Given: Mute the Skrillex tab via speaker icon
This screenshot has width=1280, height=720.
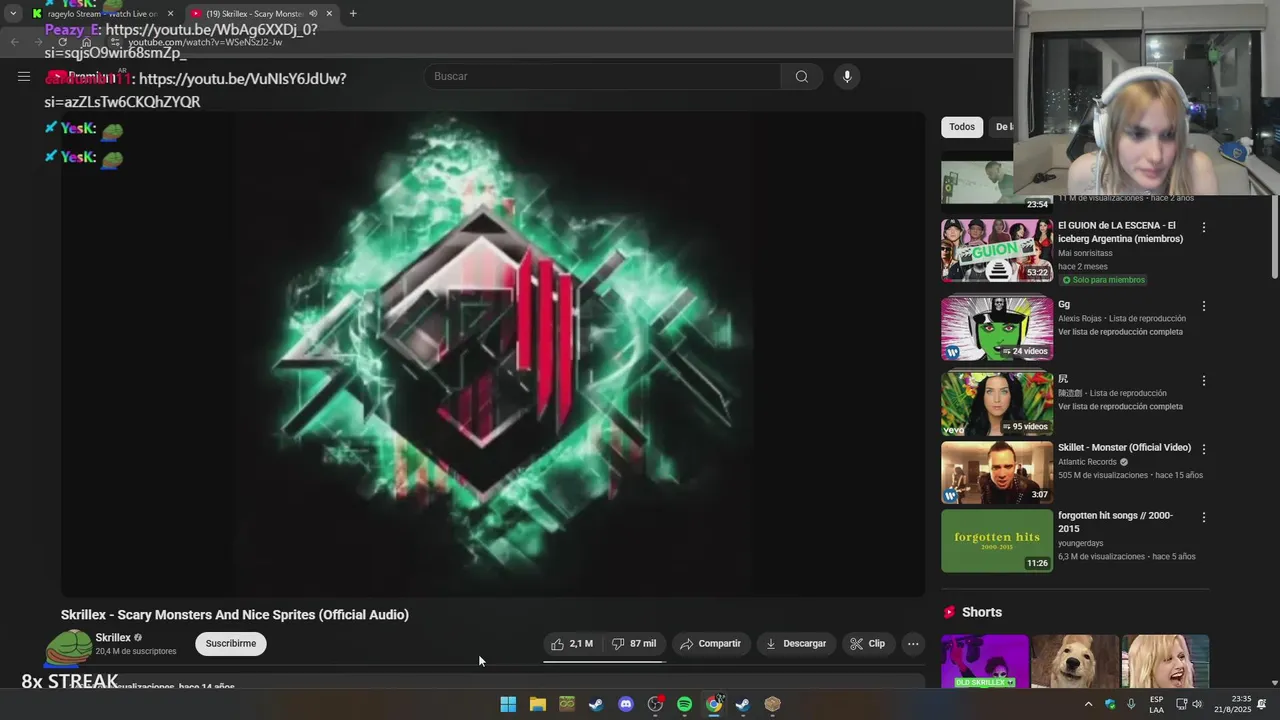Looking at the screenshot, I should pos(313,13).
